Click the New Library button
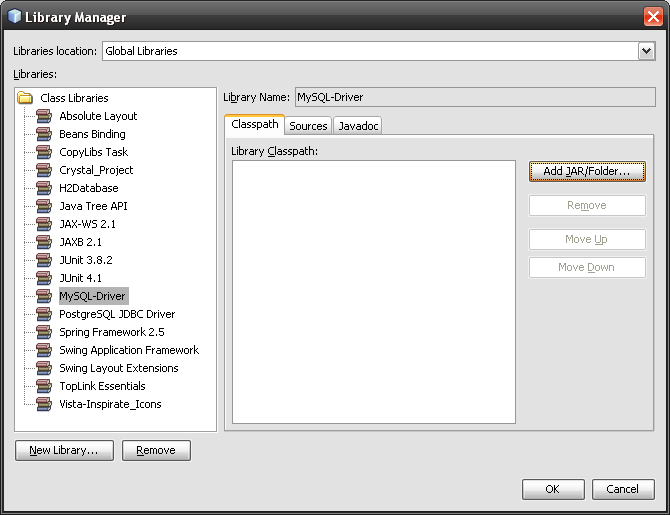 coord(64,450)
